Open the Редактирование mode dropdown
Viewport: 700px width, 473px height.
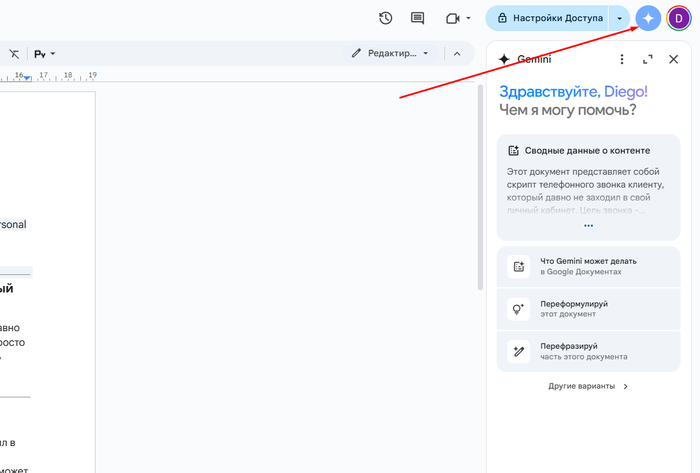tap(390, 54)
